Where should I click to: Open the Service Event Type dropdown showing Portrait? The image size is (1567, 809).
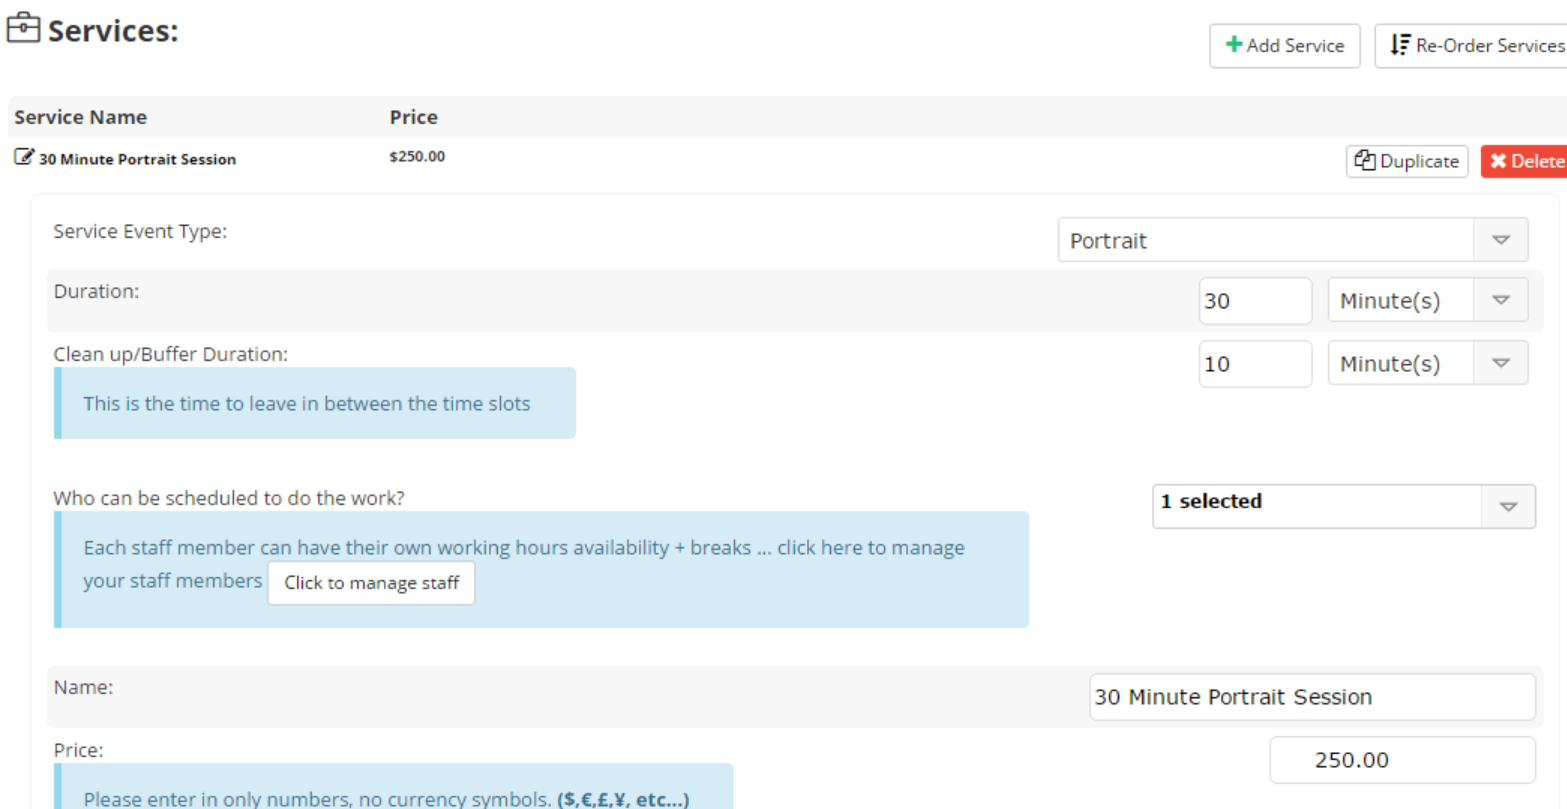click(1500, 239)
